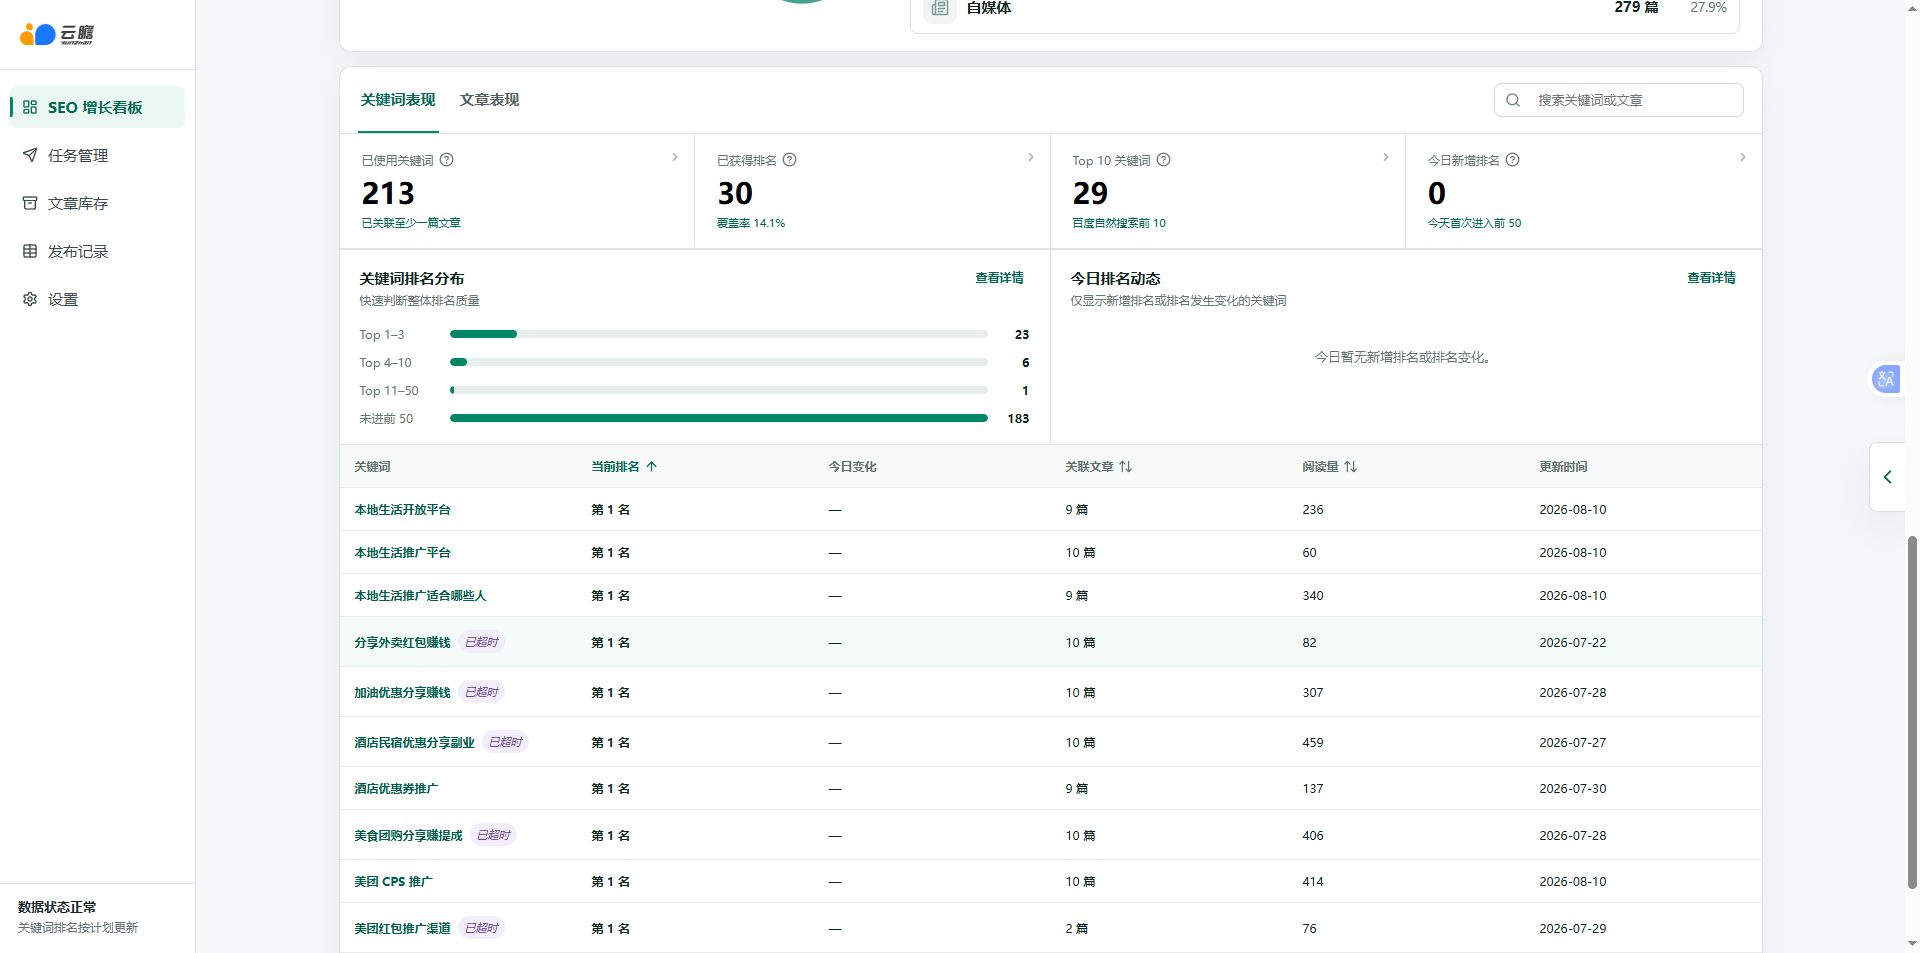Click 查看详情 for 关键词排名分布
The width and height of the screenshot is (1920, 953).
[x=1000, y=278]
